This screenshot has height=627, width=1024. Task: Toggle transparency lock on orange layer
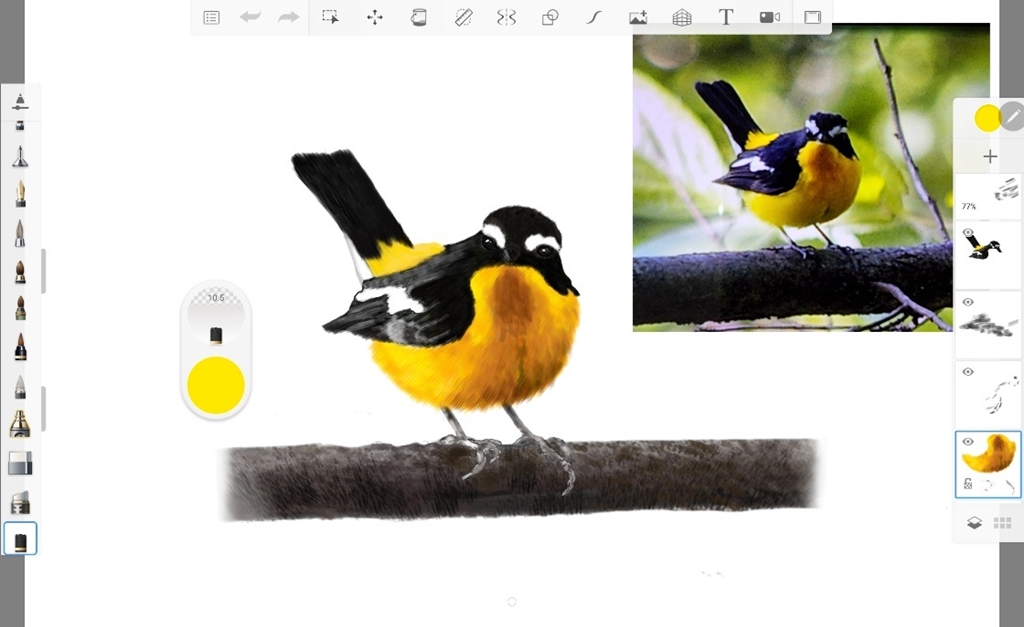968,484
